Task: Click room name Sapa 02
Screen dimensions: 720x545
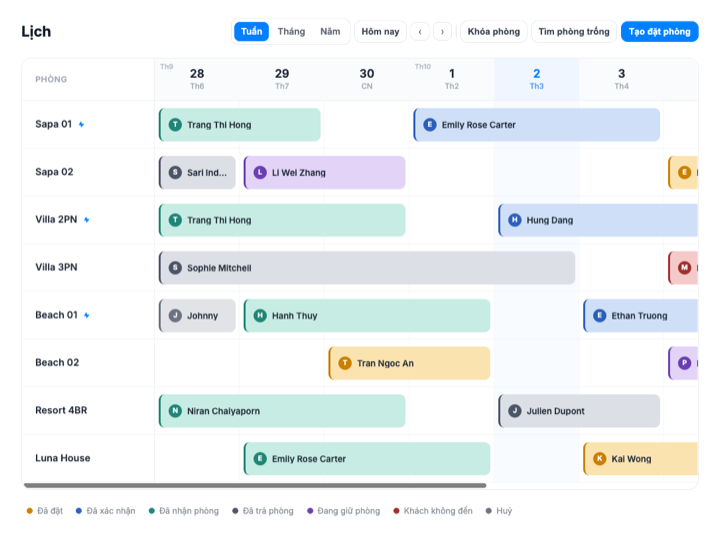Action: (54, 172)
